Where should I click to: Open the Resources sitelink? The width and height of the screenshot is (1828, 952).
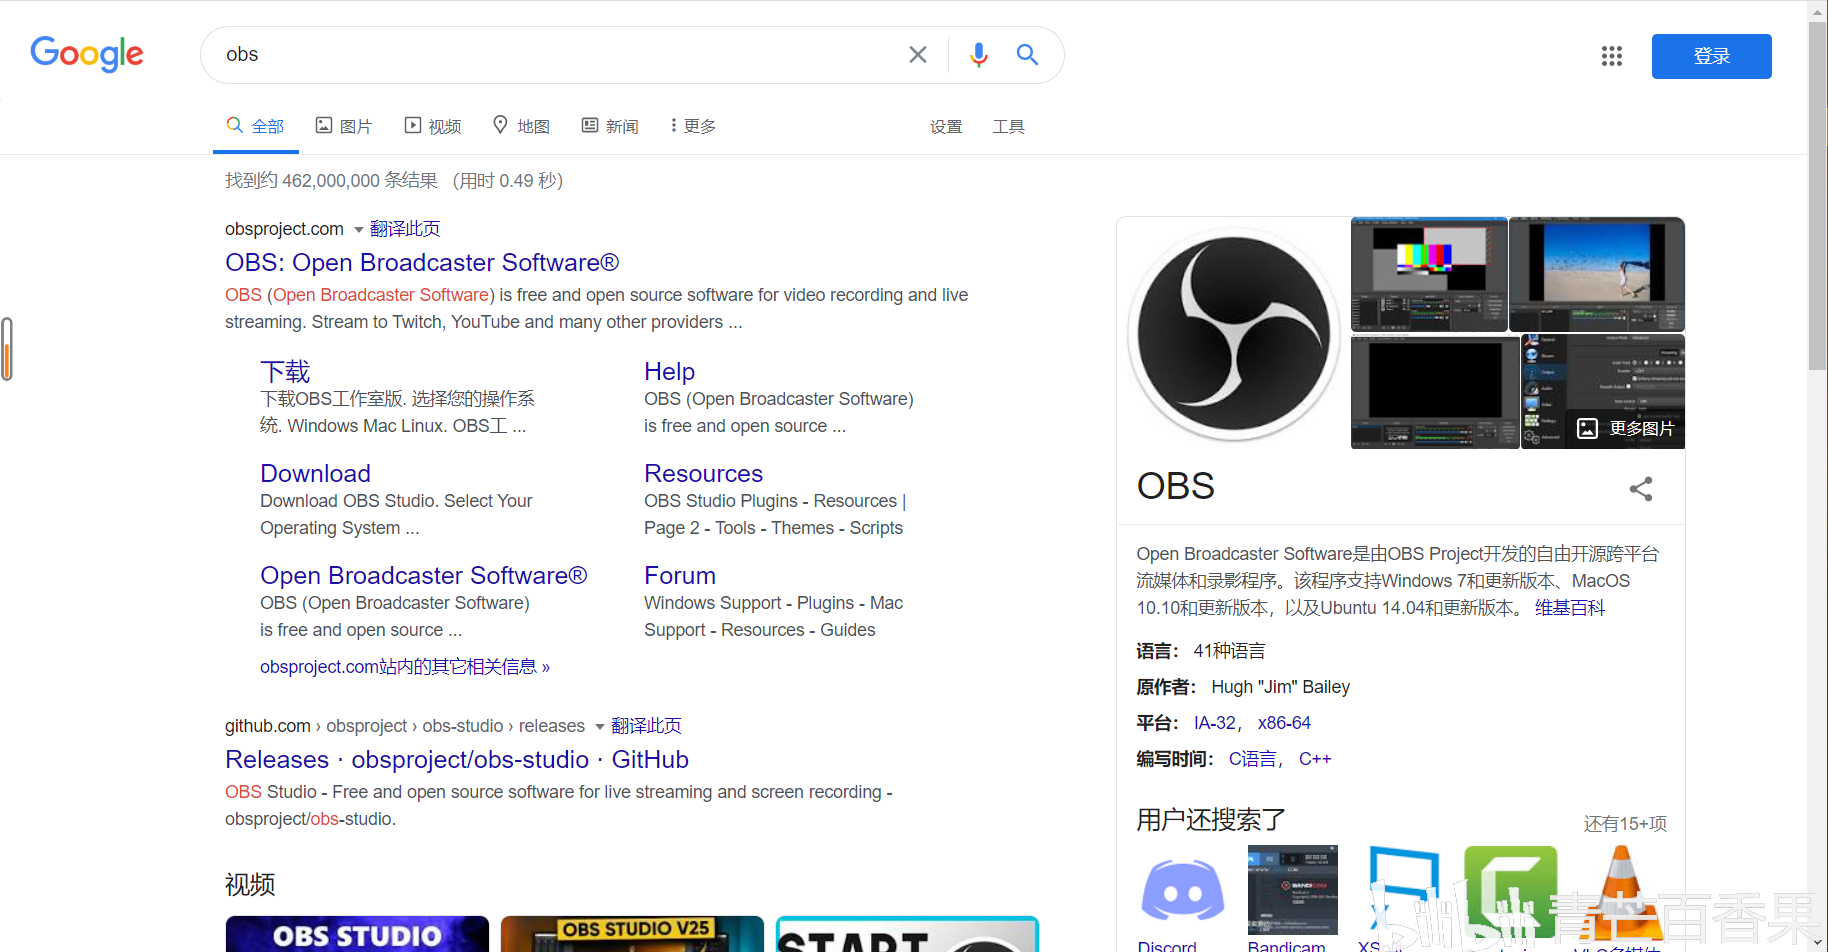[x=703, y=474]
